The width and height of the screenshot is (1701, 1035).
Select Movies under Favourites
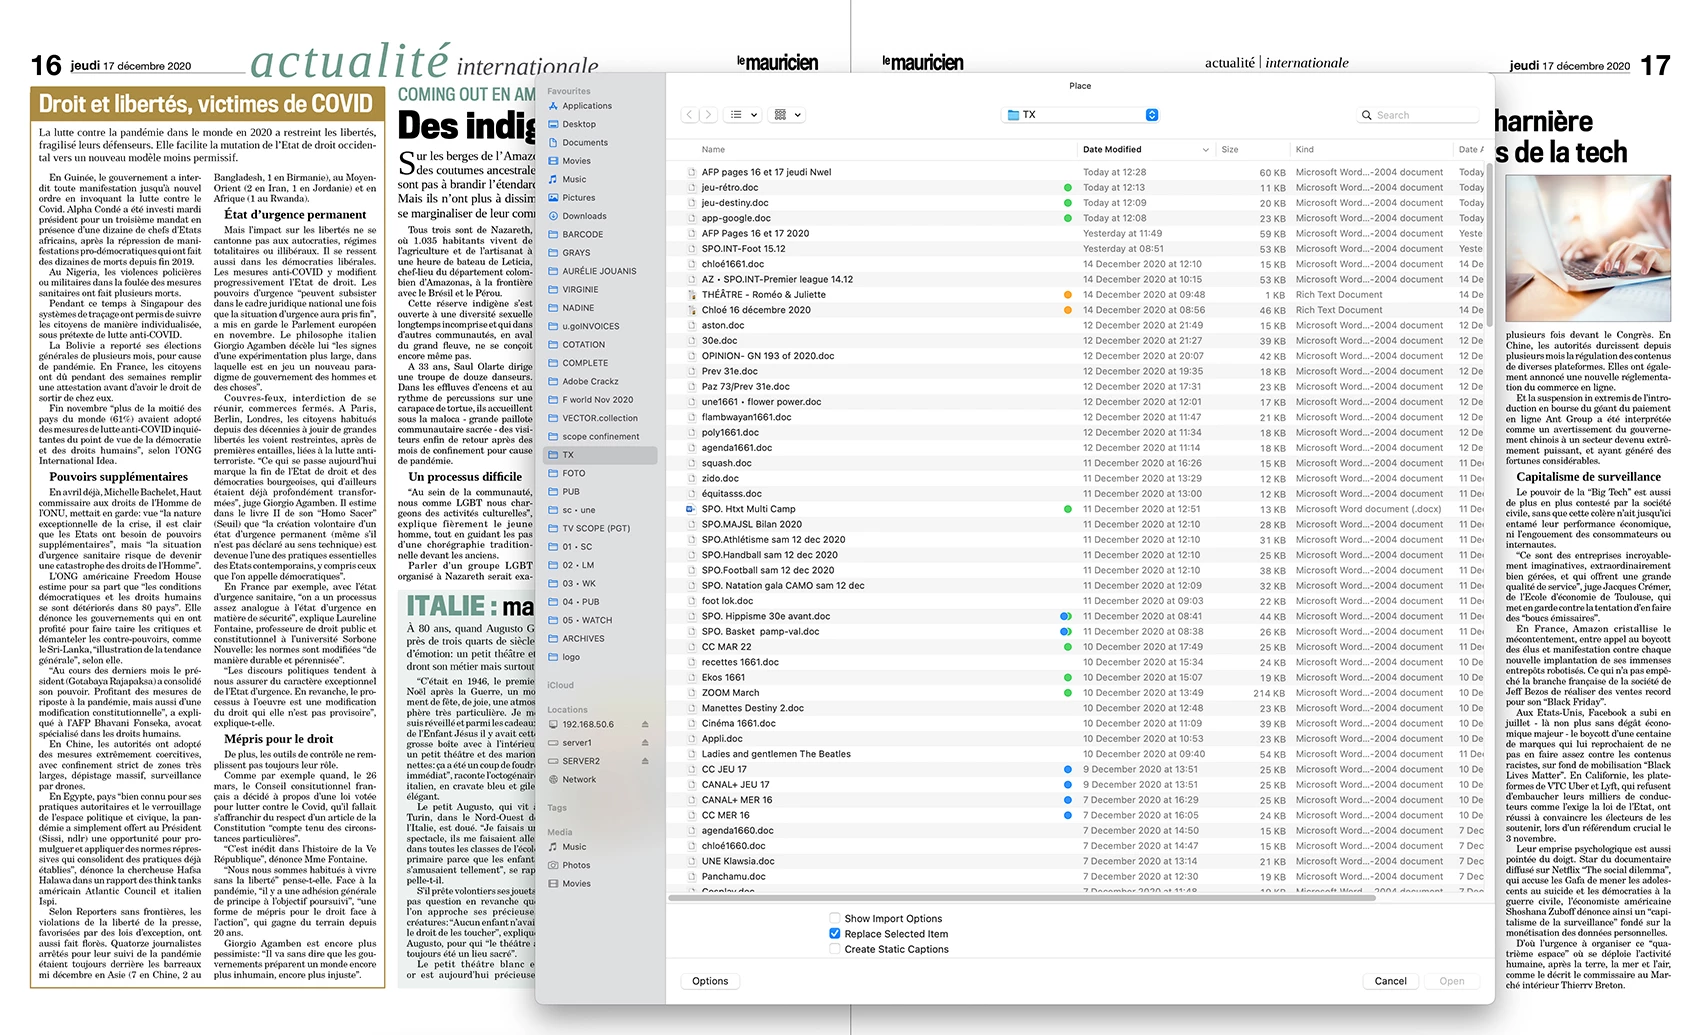pyautogui.click(x=576, y=161)
